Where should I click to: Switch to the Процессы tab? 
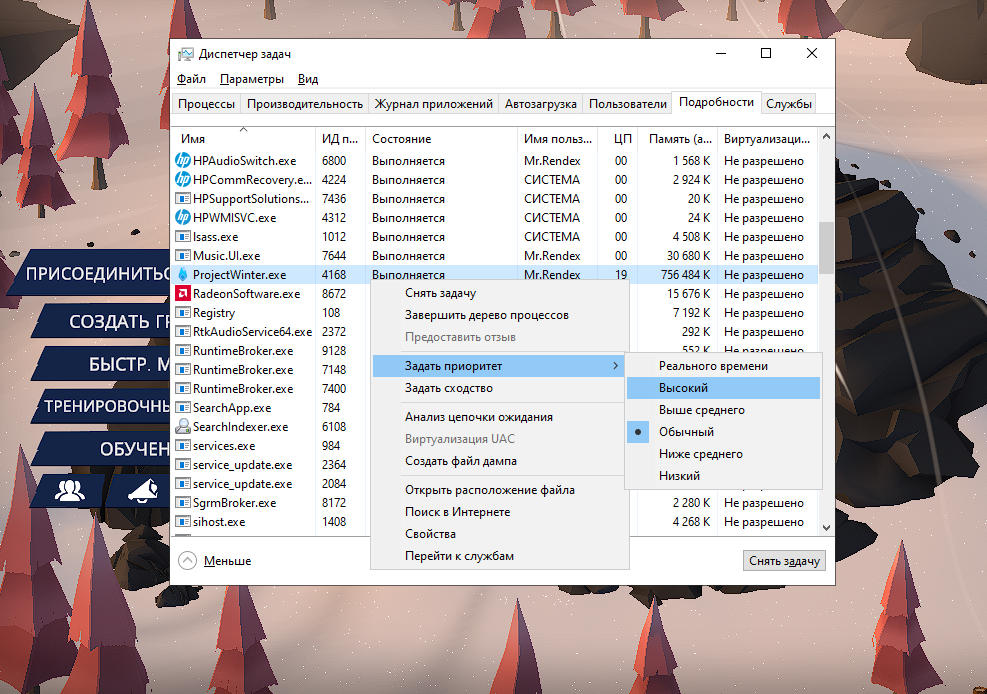pyautogui.click(x=206, y=104)
